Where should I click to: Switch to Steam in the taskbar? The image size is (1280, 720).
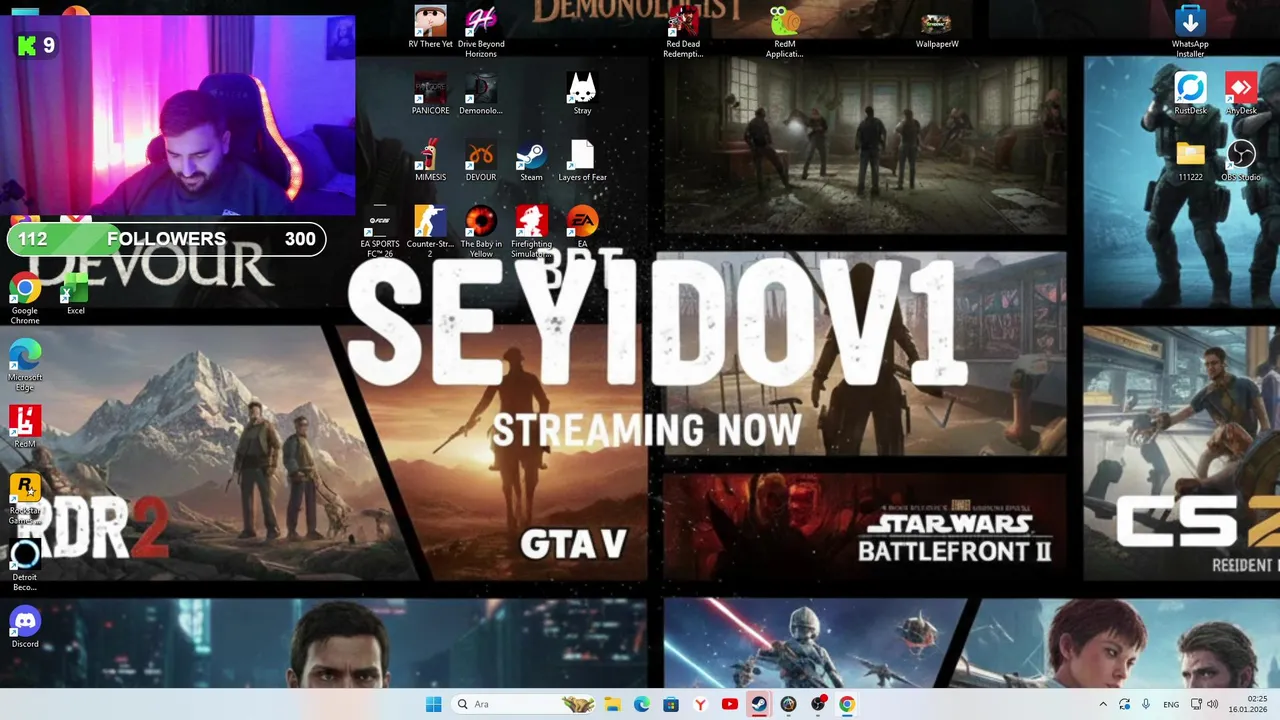point(759,704)
